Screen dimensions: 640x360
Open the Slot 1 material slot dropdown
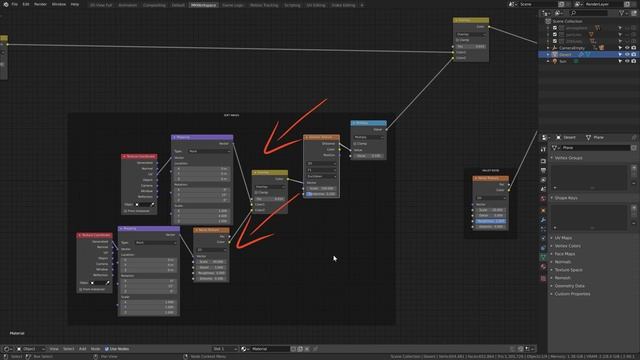click(x=225, y=349)
